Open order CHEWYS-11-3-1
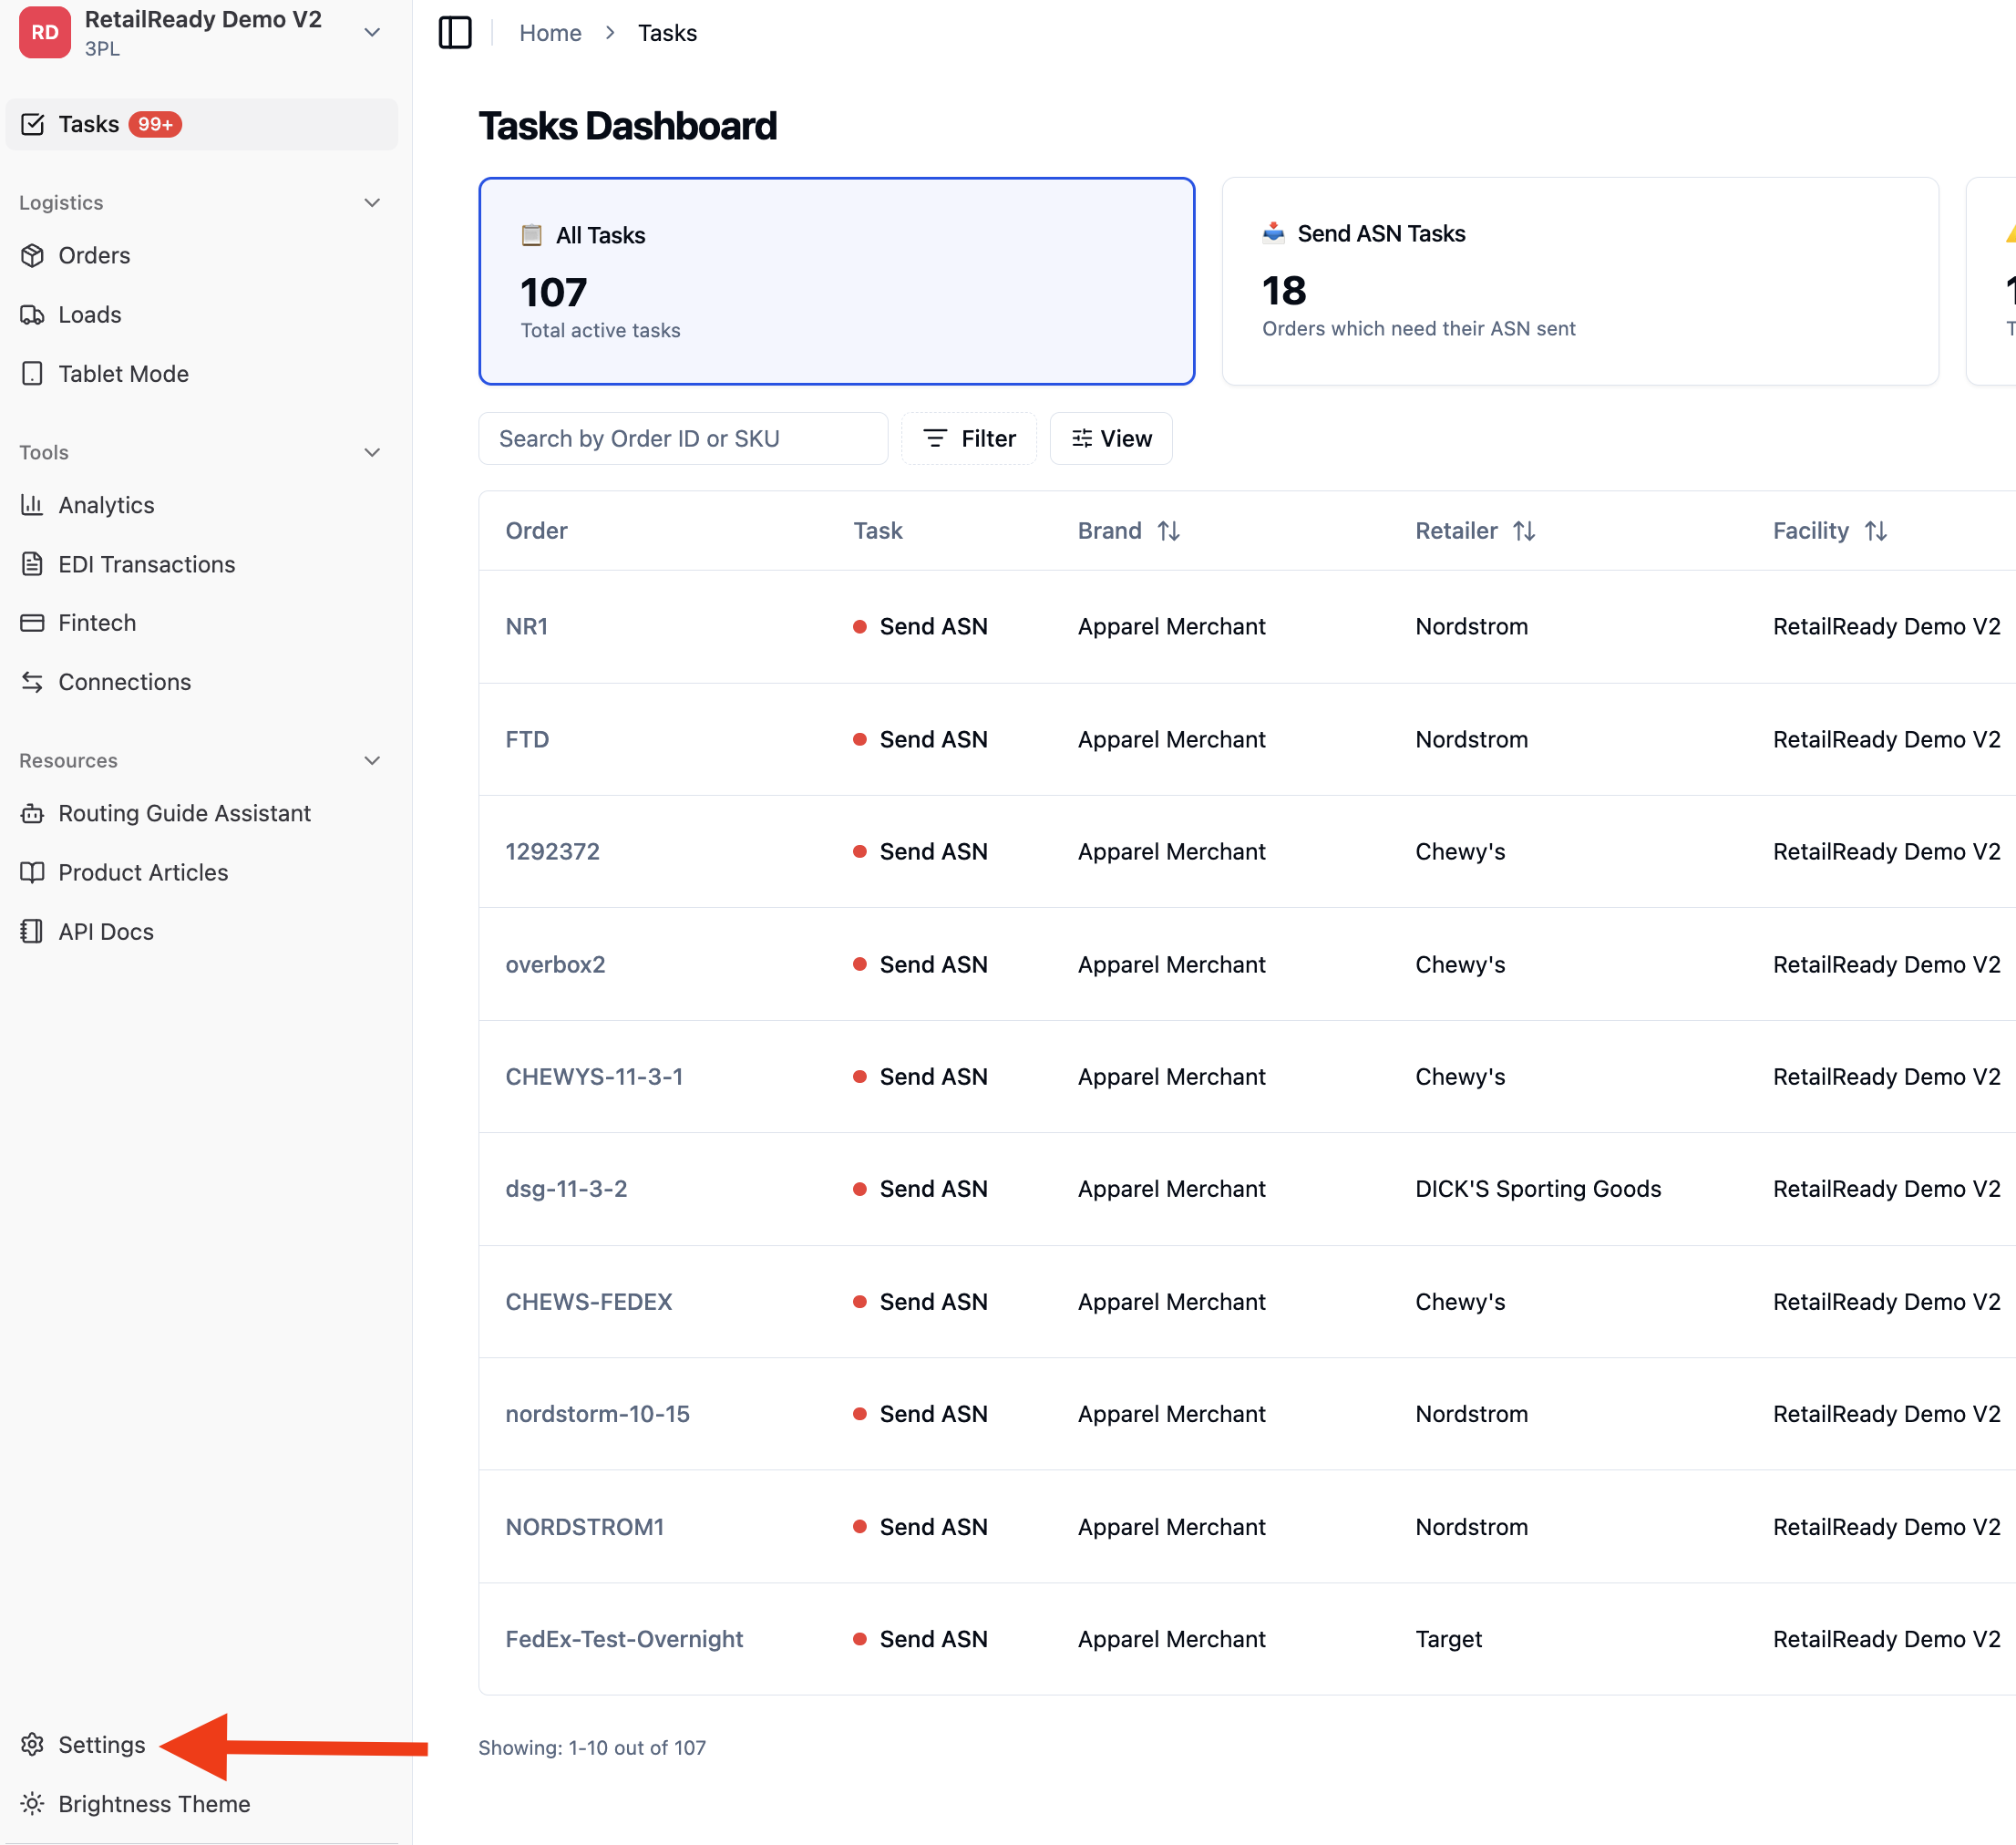This screenshot has height=1845, width=2016. coord(594,1076)
